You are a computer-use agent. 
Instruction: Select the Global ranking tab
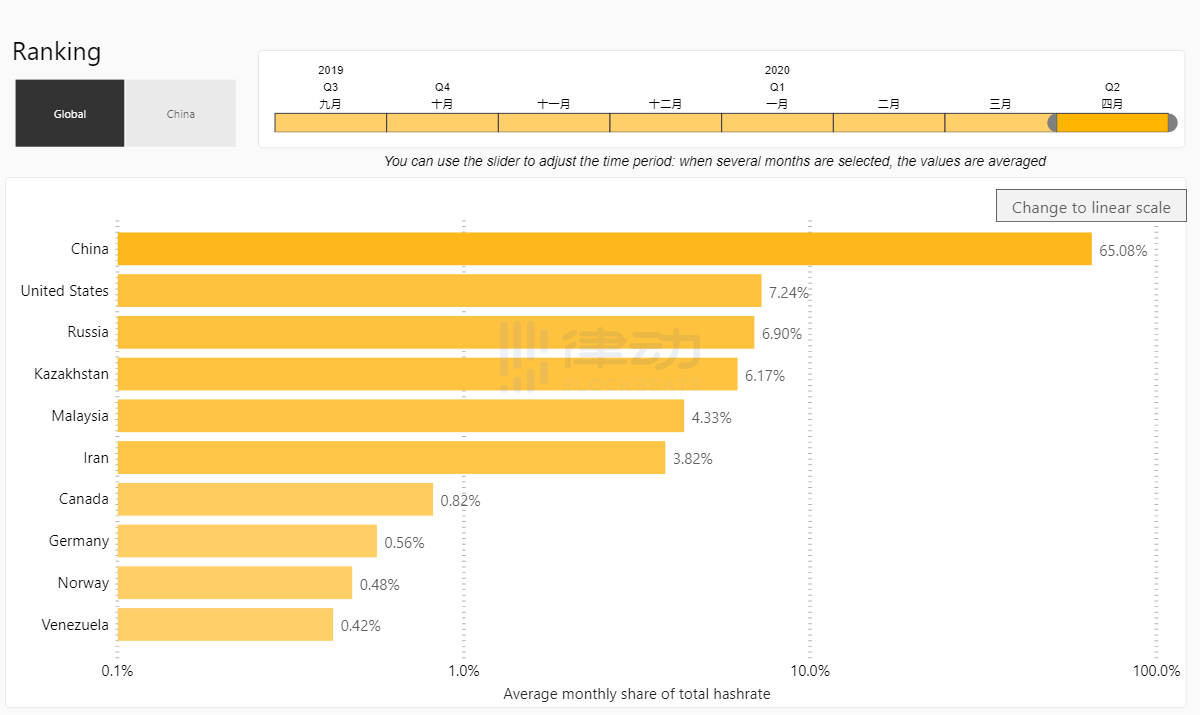coord(70,114)
